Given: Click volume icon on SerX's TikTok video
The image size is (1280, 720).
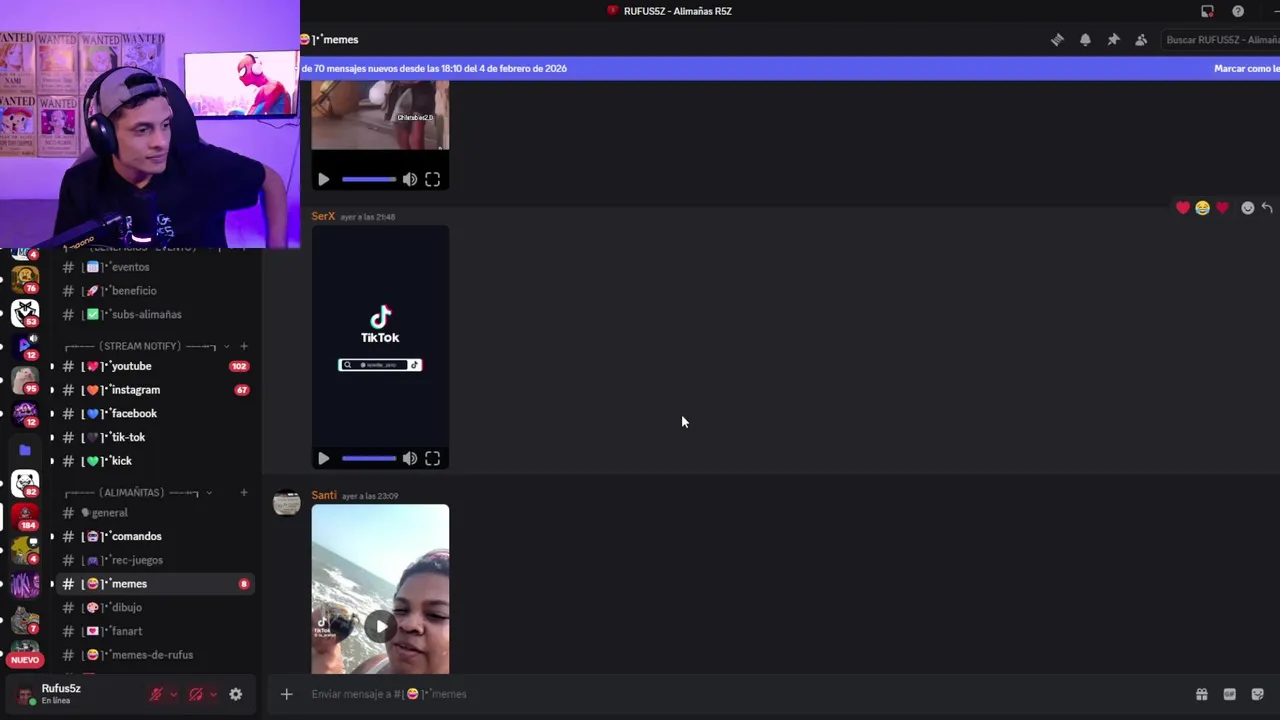Looking at the screenshot, I should (x=410, y=459).
